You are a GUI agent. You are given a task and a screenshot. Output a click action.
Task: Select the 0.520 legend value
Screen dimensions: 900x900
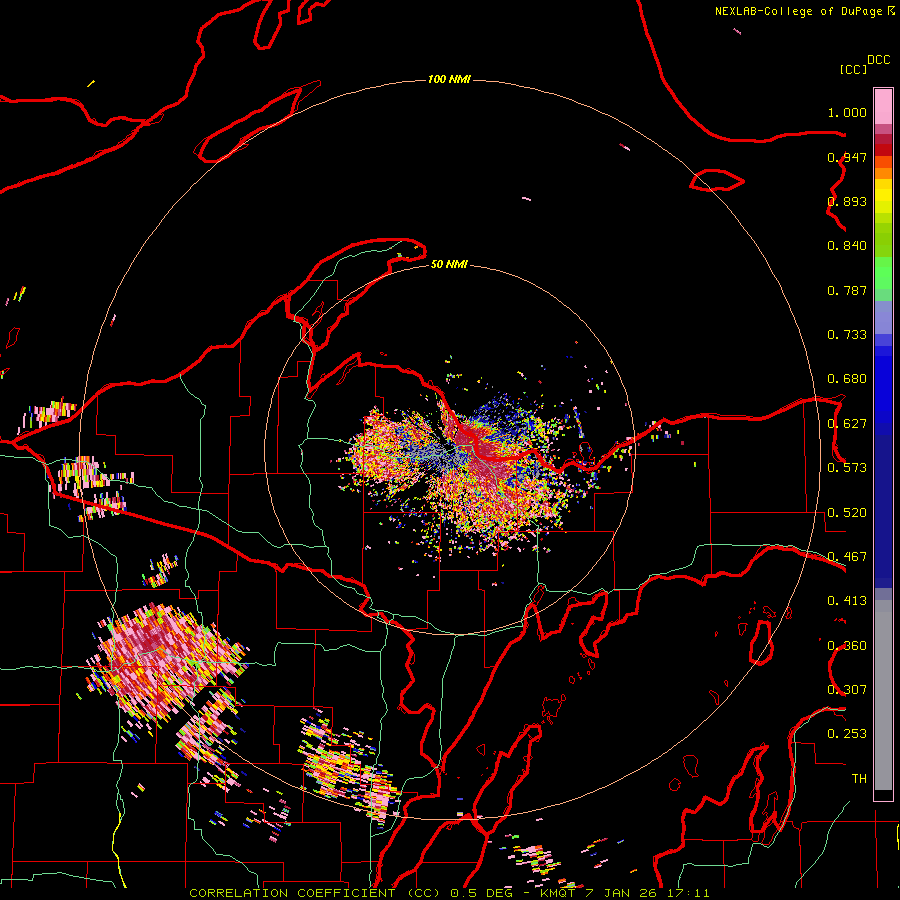[x=847, y=513]
